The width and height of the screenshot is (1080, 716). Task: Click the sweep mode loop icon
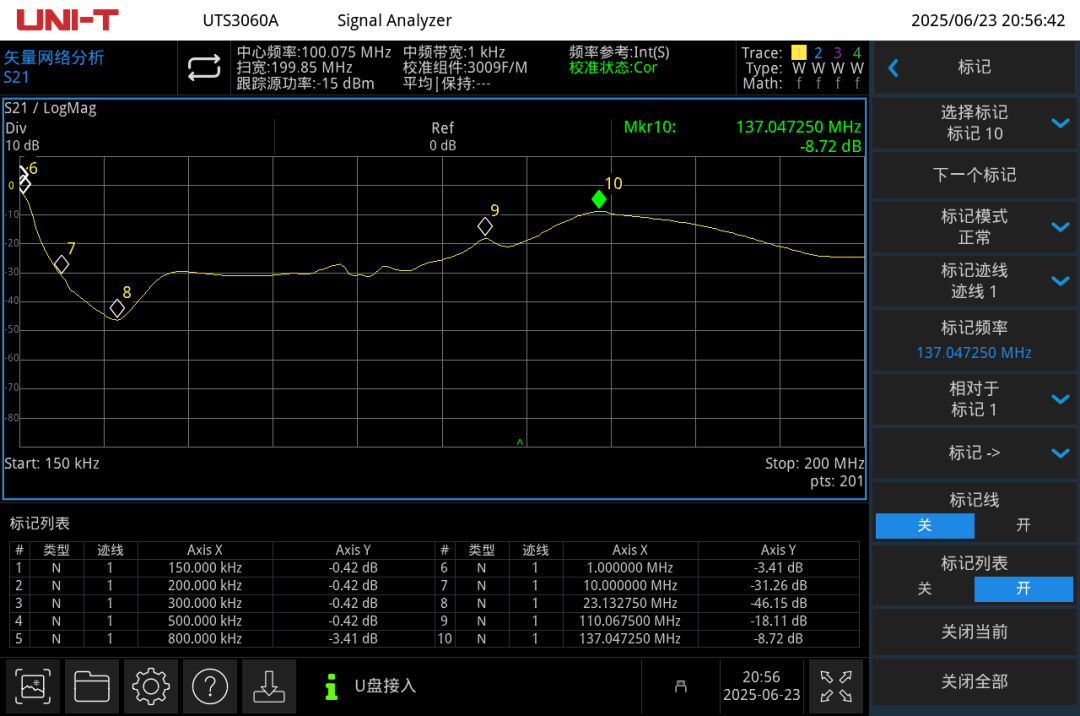pos(203,67)
